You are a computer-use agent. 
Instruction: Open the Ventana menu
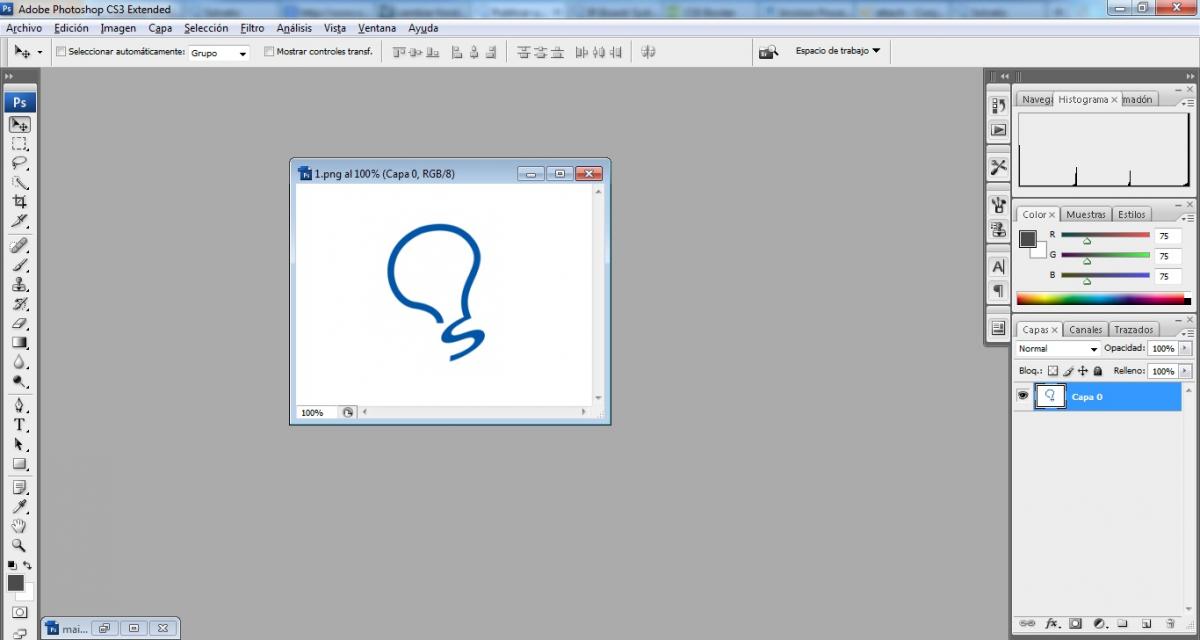(x=377, y=28)
